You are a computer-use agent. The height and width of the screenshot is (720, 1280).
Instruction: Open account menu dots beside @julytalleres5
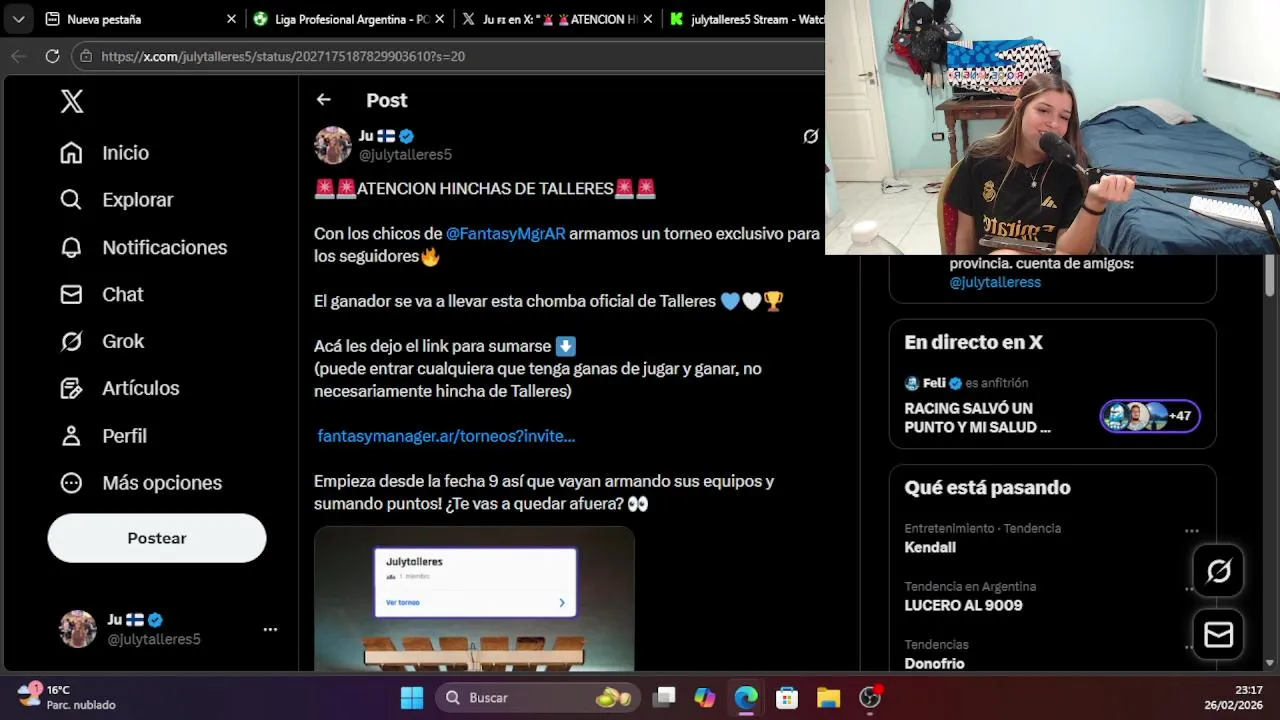click(270, 629)
